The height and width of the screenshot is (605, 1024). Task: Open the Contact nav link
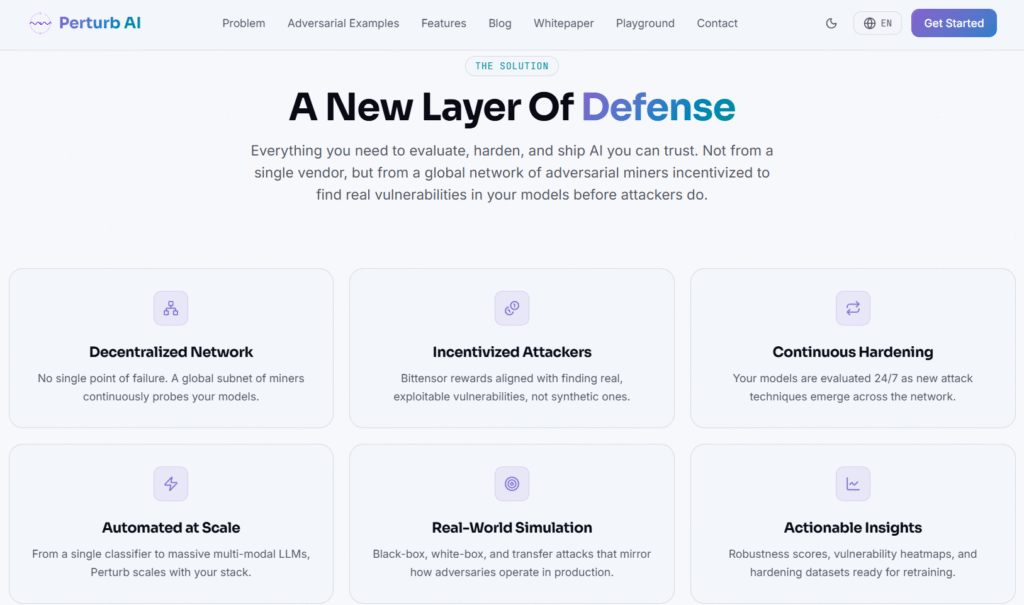click(717, 24)
